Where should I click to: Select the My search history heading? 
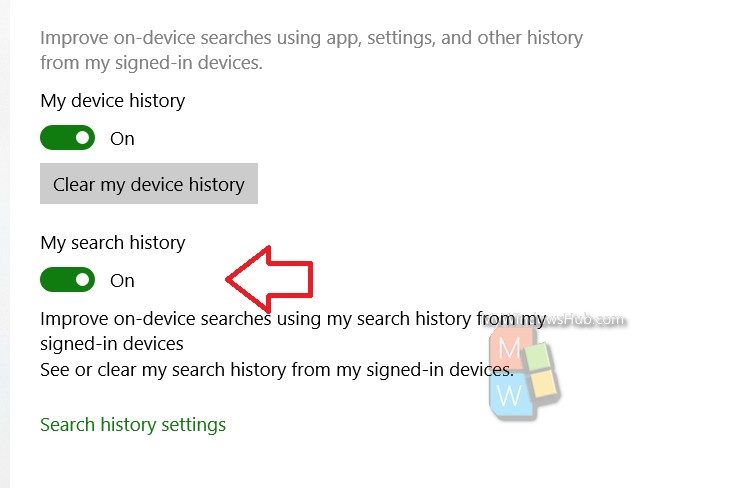tap(113, 243)
